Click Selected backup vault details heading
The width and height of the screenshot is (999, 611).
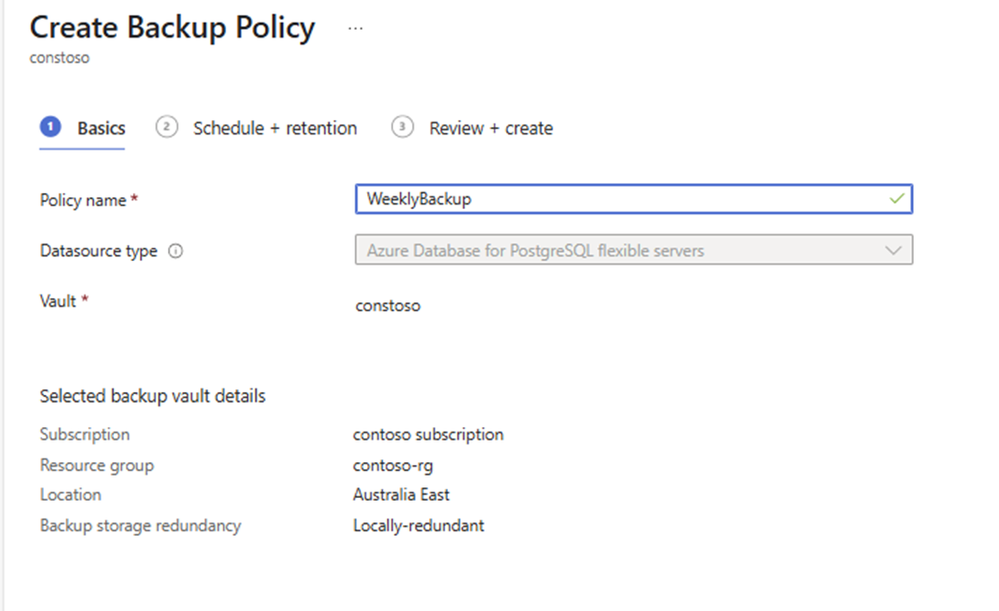pos(153,396)
